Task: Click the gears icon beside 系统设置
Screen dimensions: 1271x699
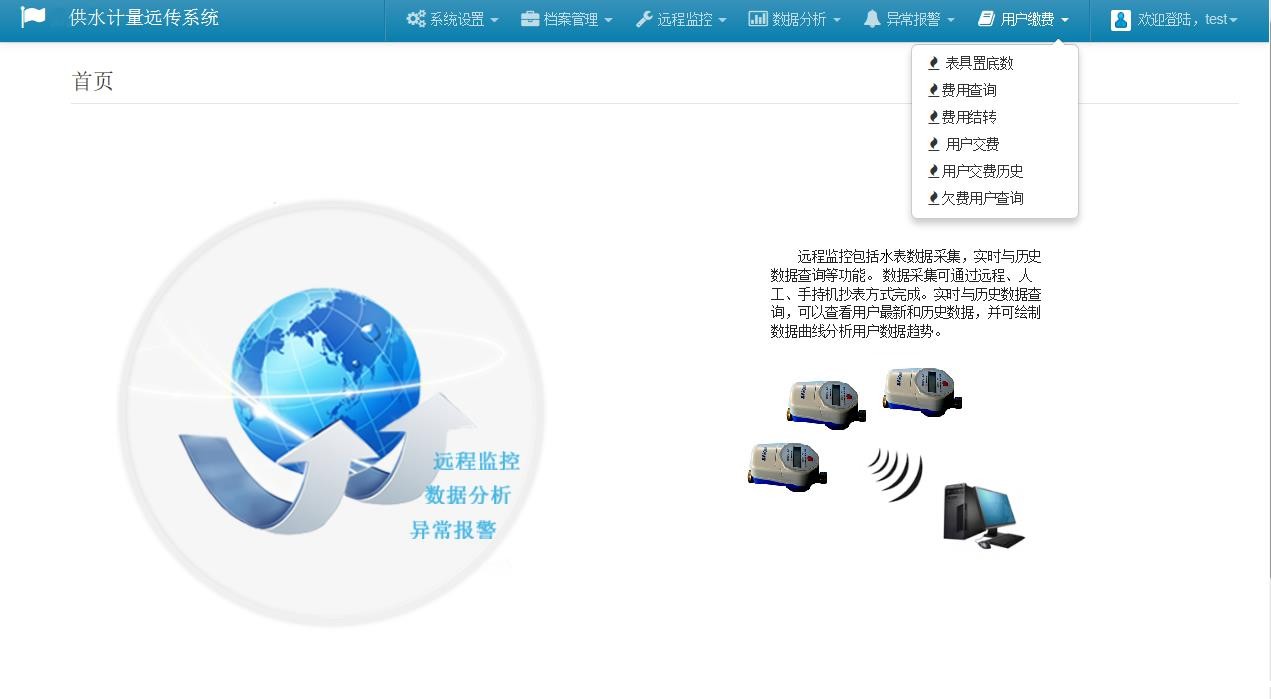Action: [416, 19]
